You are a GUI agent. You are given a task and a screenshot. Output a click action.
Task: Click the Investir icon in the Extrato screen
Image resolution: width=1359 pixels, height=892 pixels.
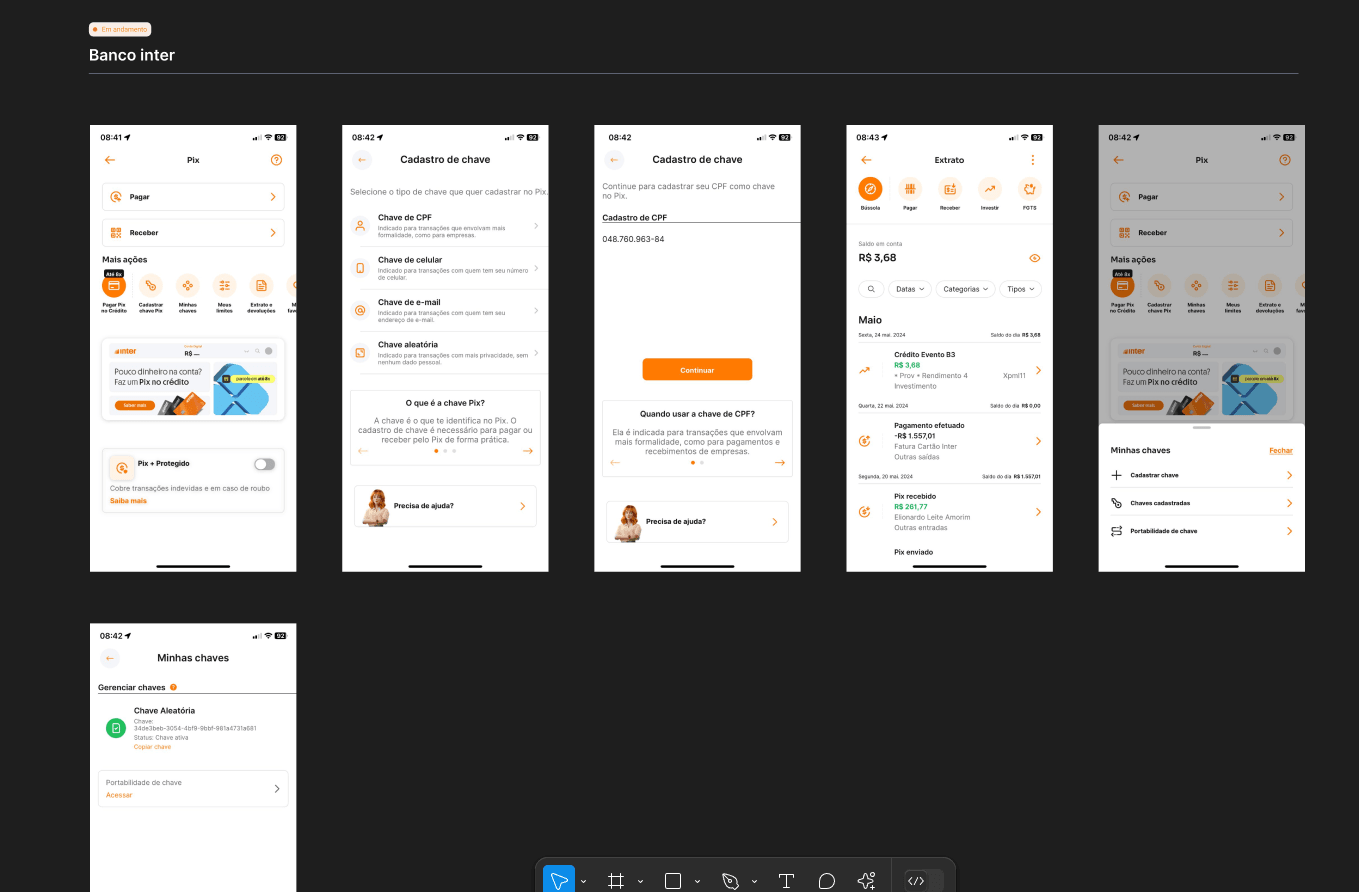tap(989, 188)
